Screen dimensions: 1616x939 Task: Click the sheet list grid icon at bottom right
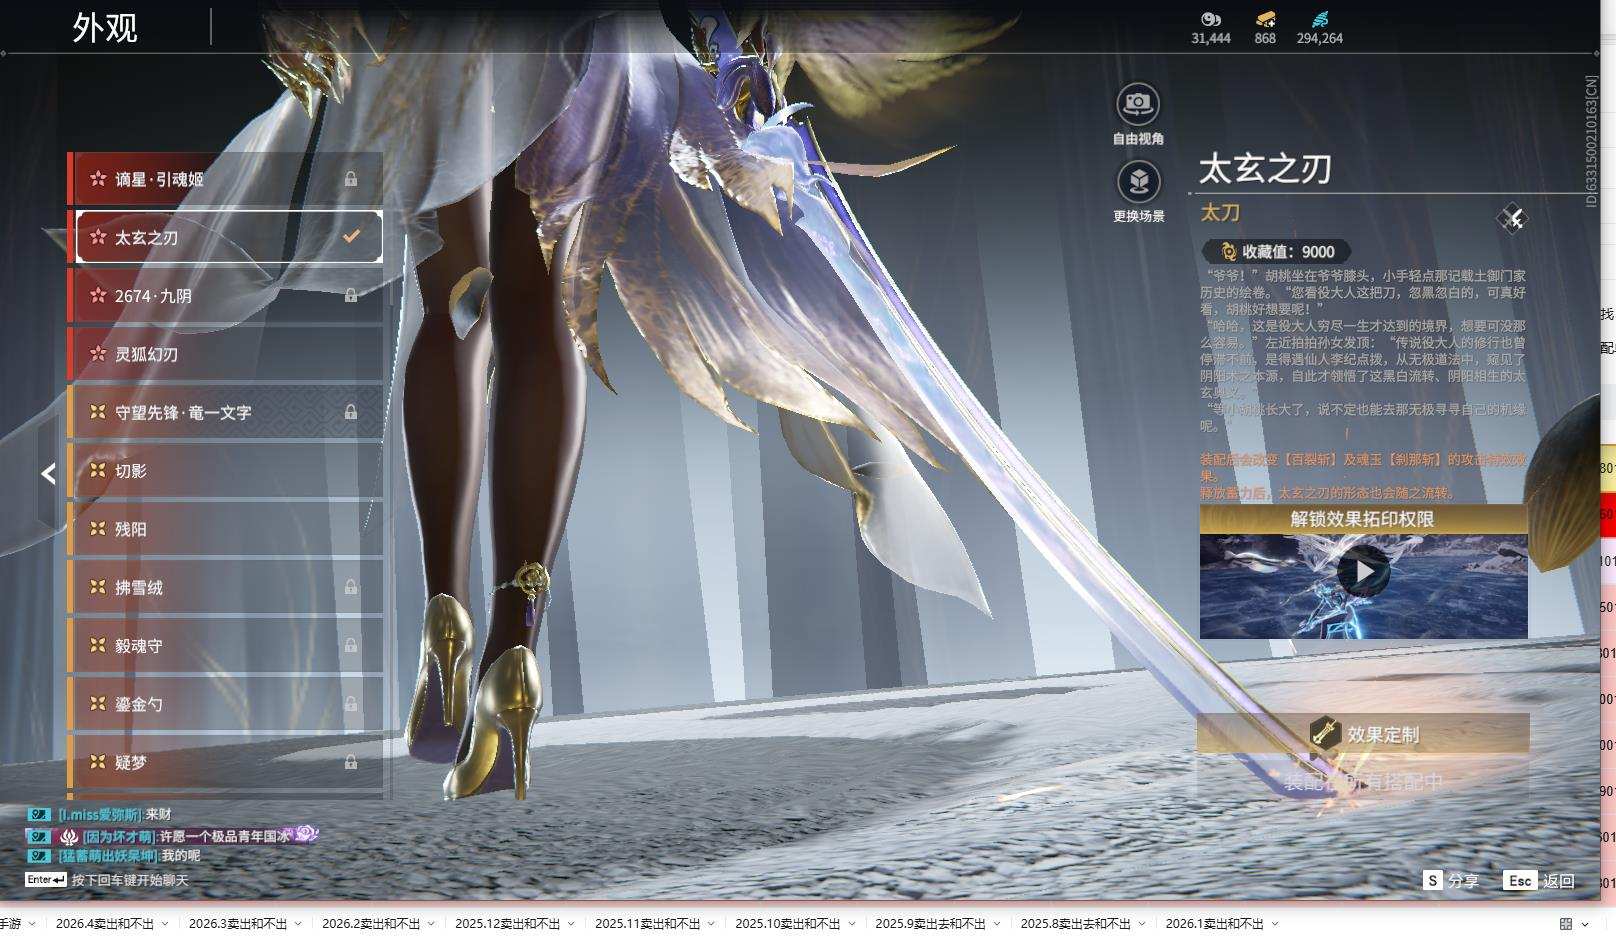[x=1566, y=924]
